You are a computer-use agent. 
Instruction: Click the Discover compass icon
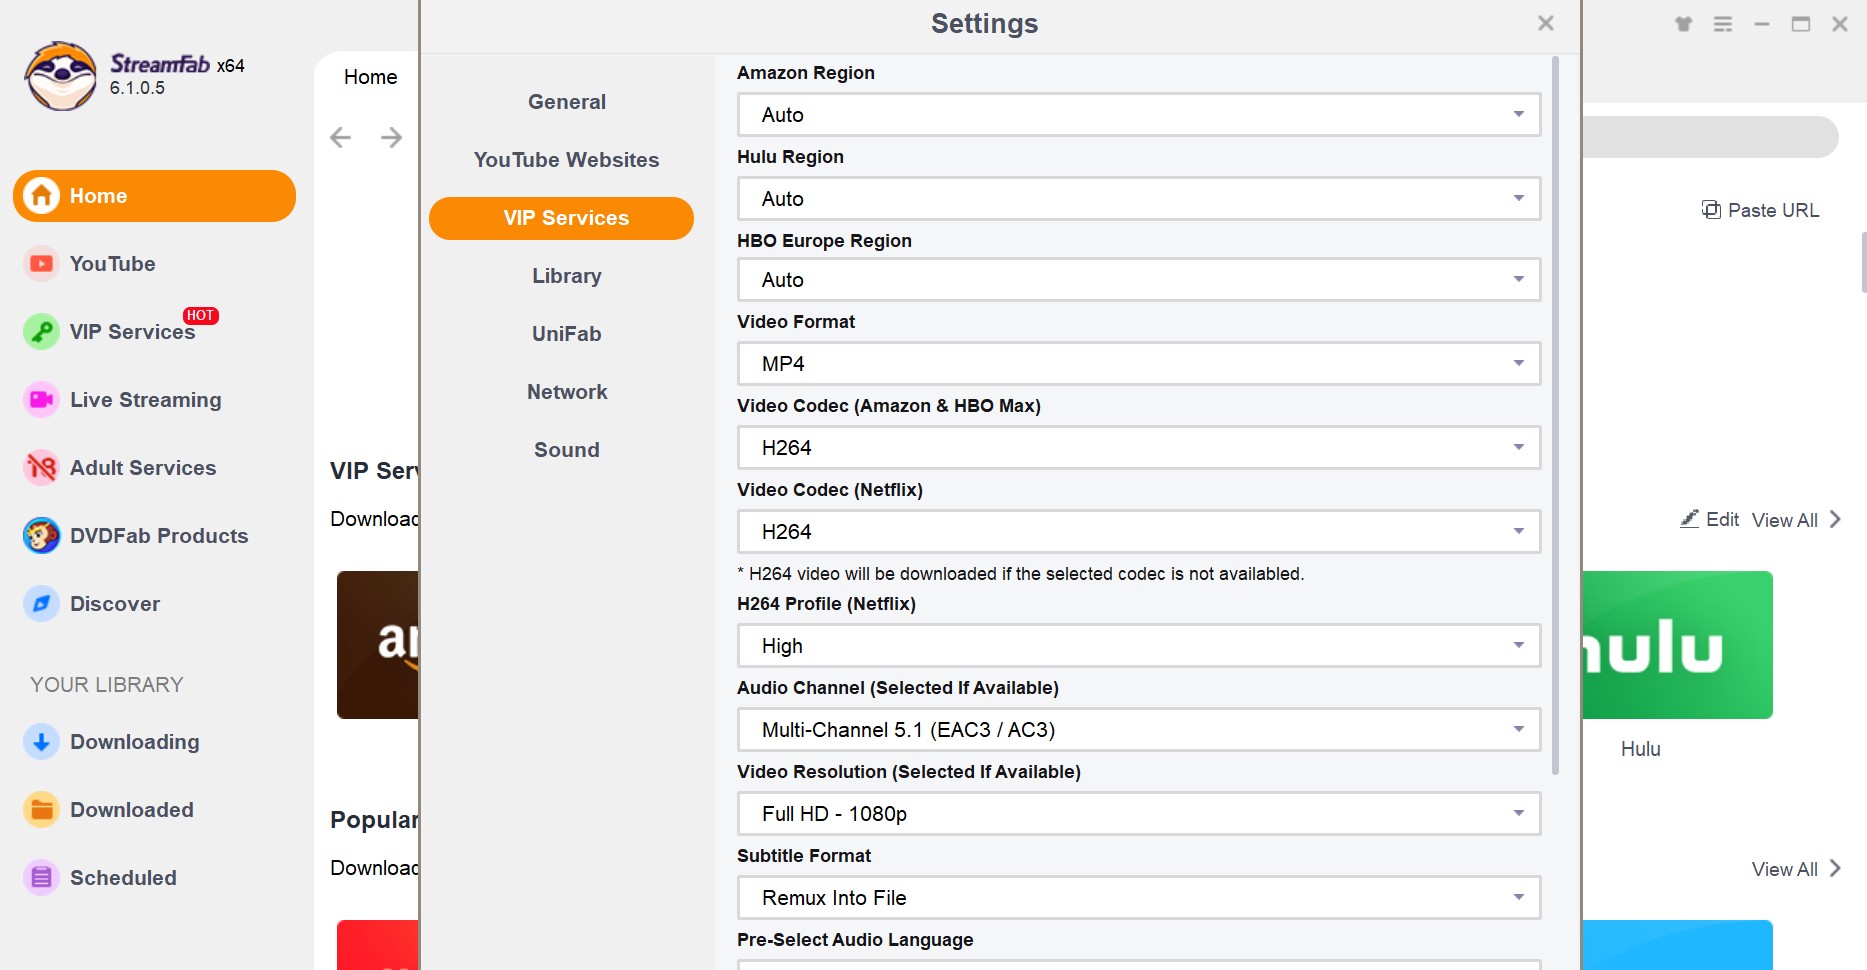41,604
